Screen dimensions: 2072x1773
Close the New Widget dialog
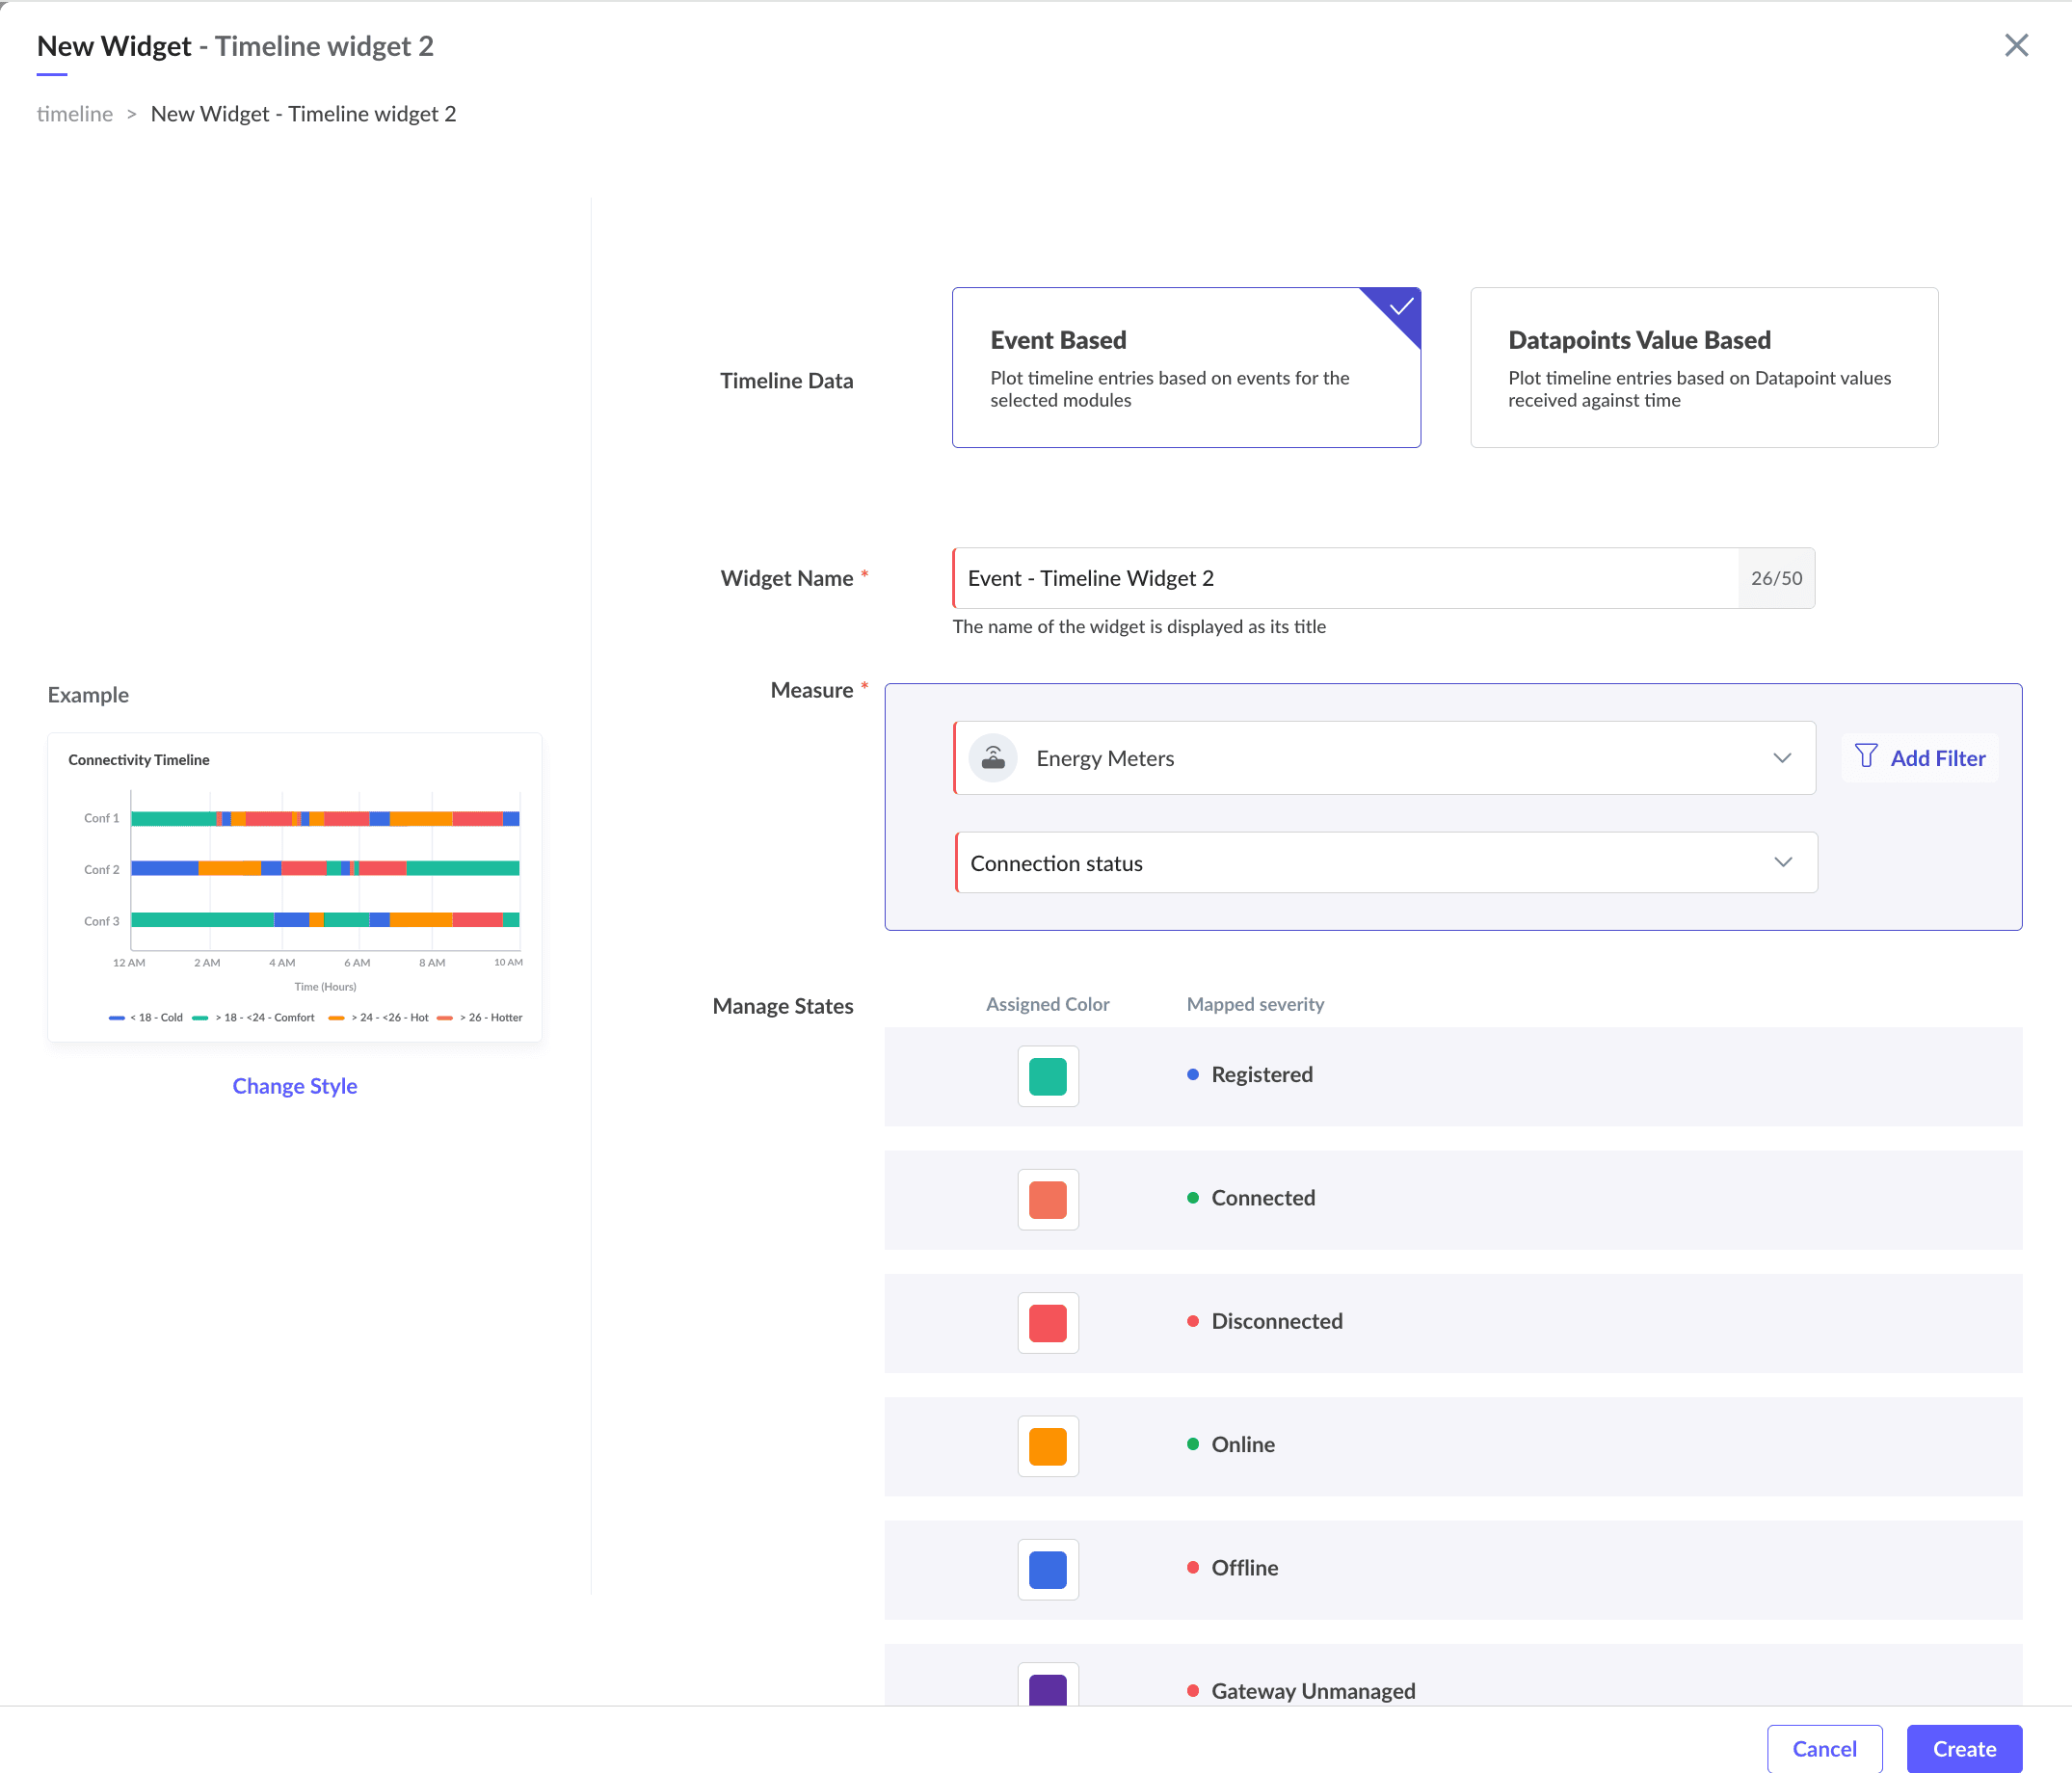(2016, 45)
